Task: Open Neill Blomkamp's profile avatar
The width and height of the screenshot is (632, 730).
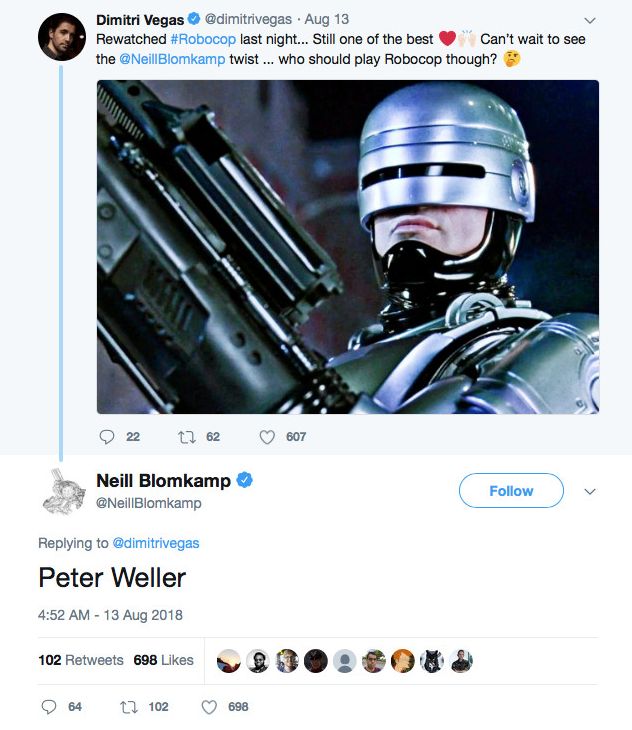Action: tap(61, 491)
